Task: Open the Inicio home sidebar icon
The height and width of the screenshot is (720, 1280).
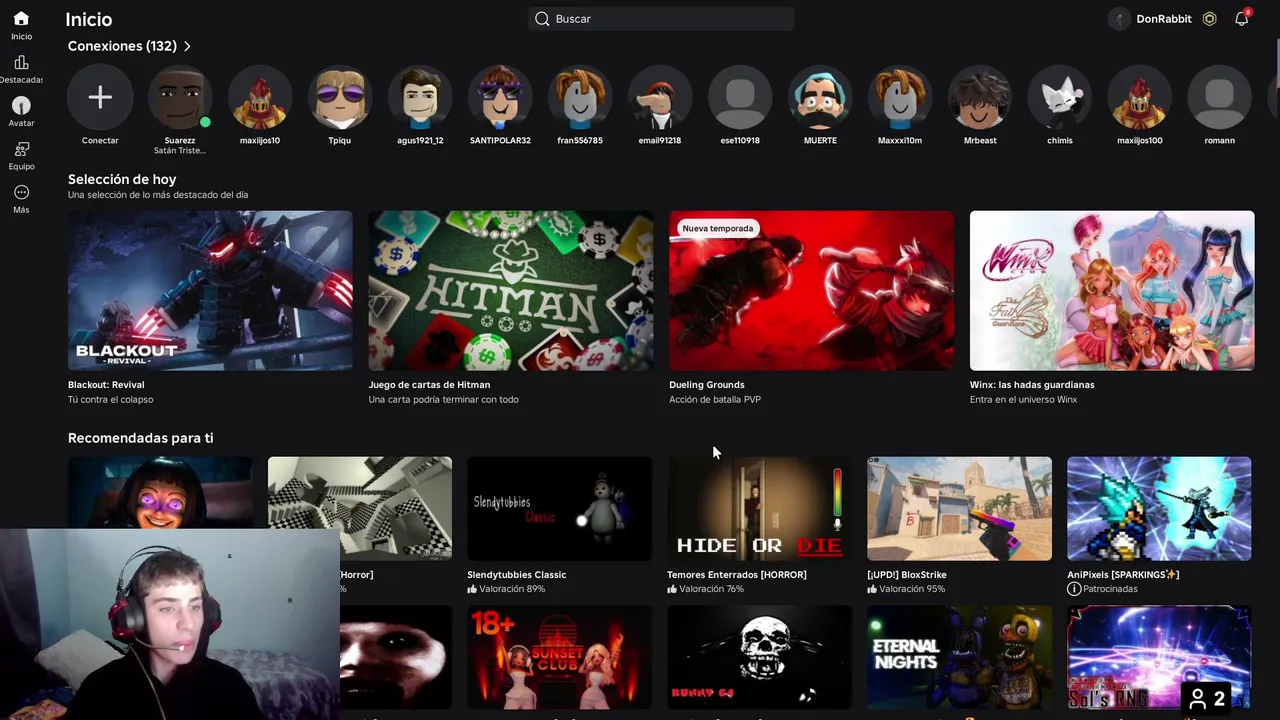Action: [21, 19]
